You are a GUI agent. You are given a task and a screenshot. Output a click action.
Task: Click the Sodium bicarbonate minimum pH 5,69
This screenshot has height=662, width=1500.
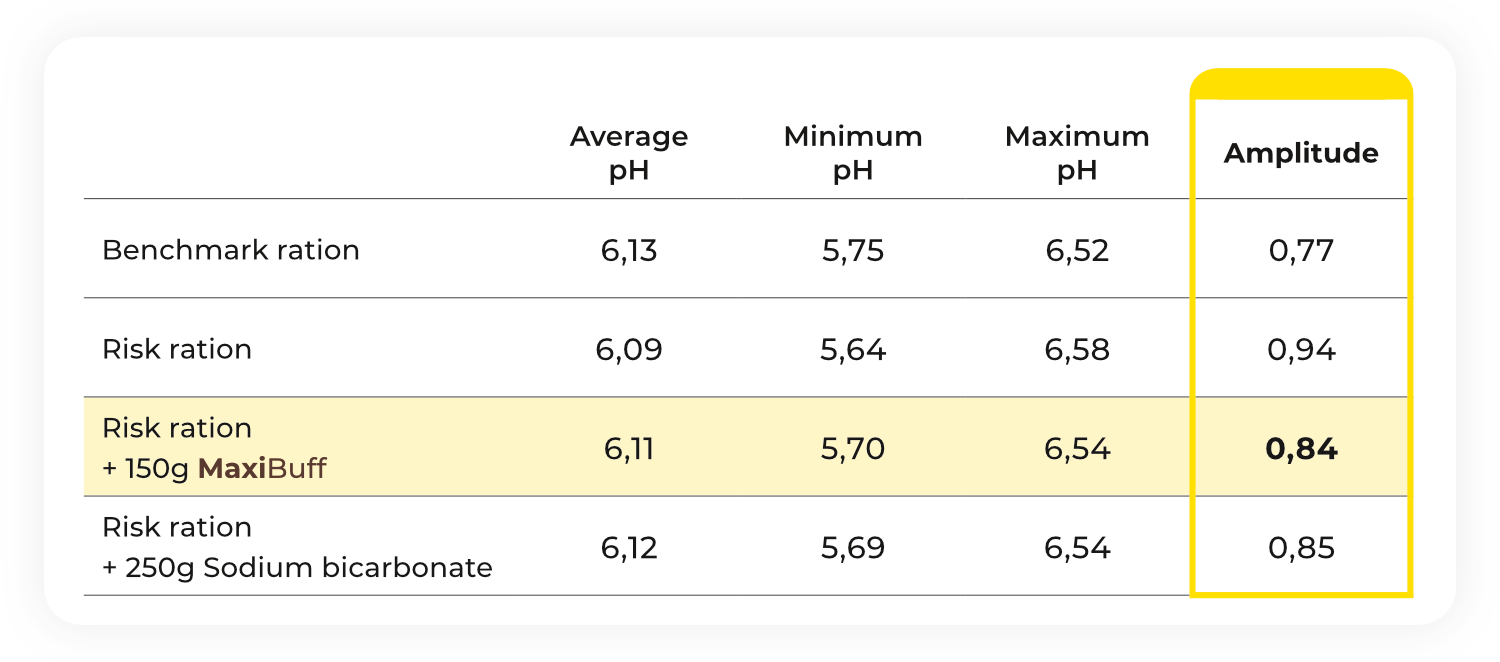[x=853, y=548]
